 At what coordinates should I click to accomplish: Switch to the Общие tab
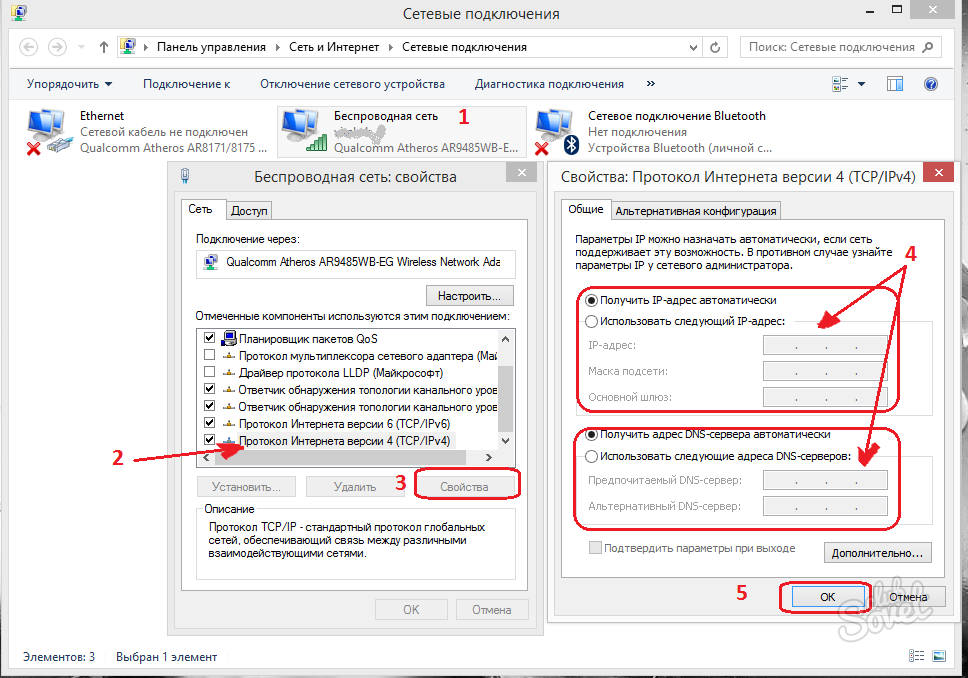point(586,209)
